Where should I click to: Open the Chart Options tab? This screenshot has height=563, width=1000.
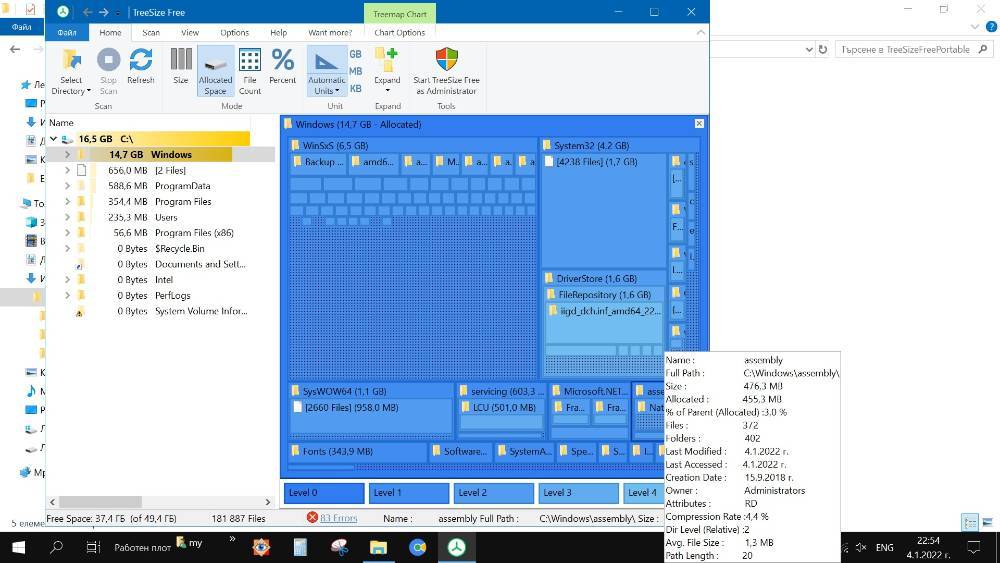tap(399, 33)
